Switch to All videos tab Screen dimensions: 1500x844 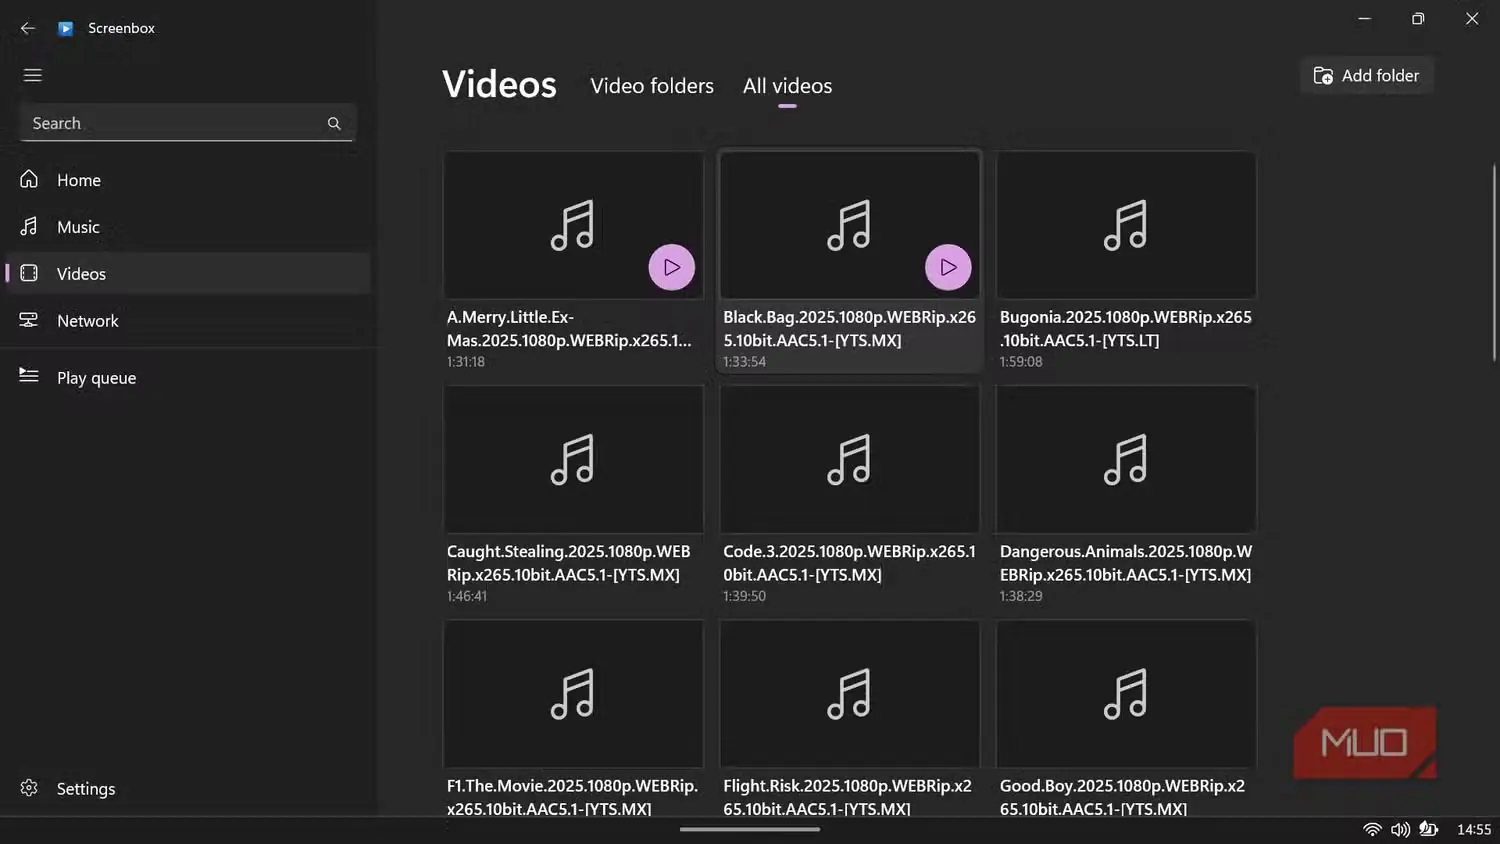[x=787, y=86]
